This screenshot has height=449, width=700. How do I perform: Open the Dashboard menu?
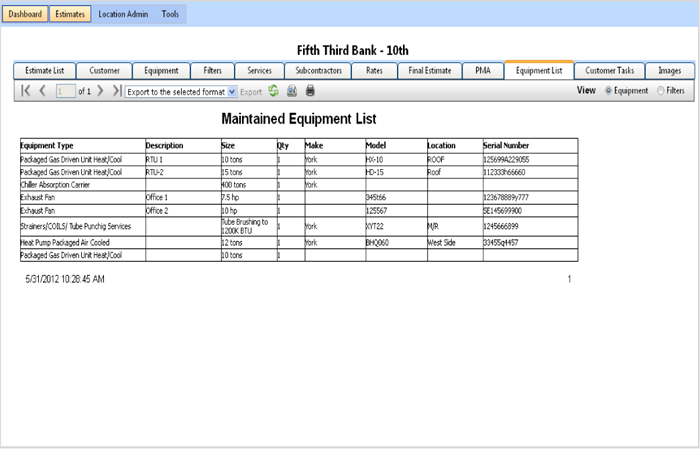(25, 14)
